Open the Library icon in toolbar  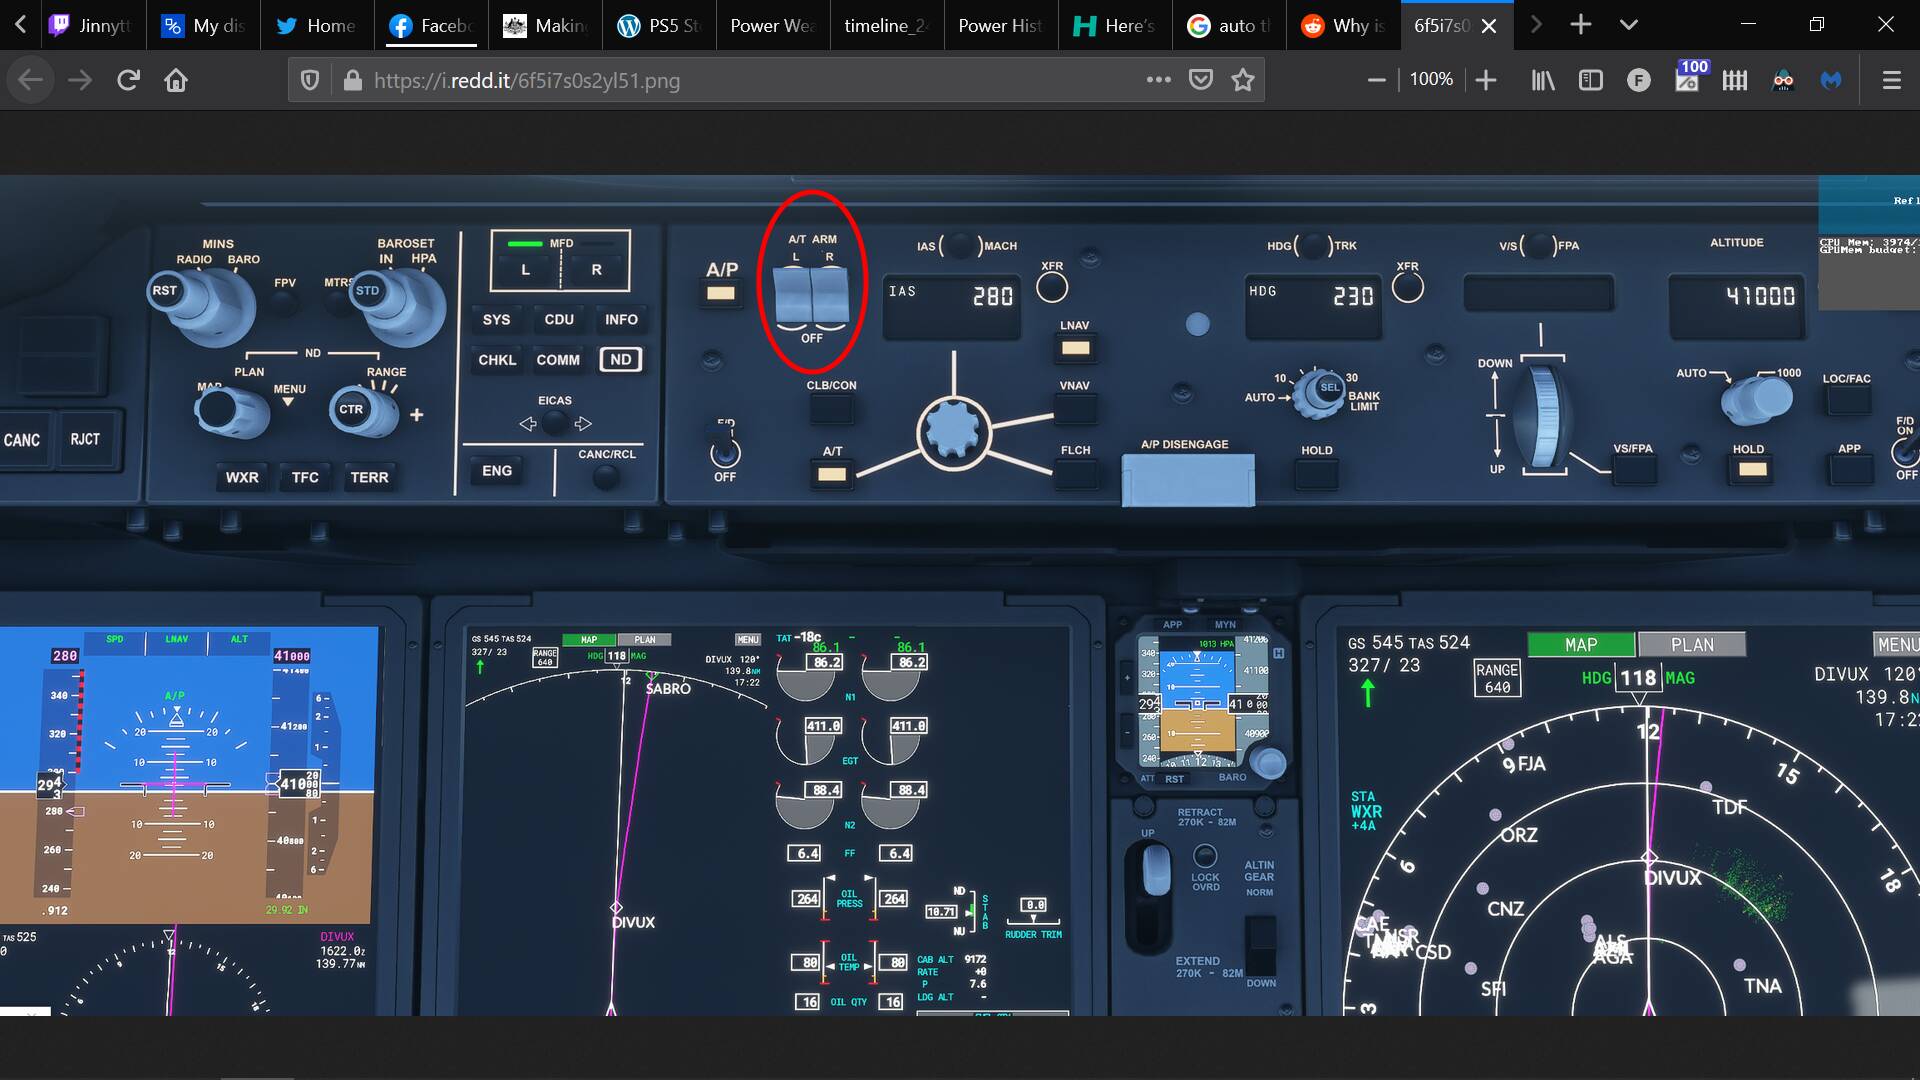coord(1543,80)
